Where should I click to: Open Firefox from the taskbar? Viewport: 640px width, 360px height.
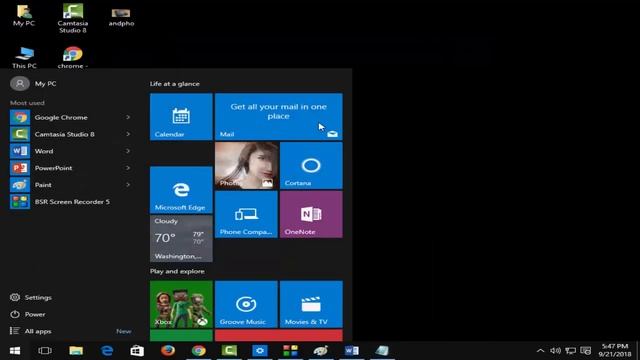coord(168,351)
